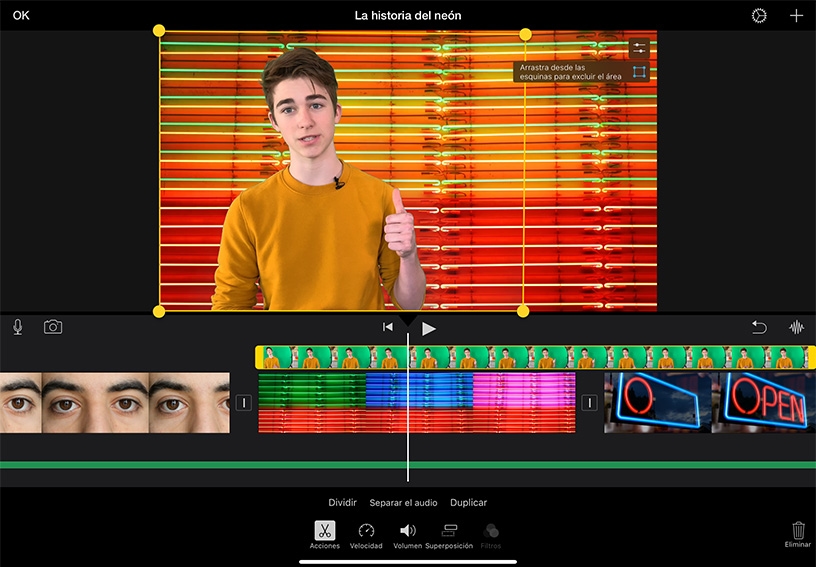Delete clip with Eliminar trash icon
816x567 pixels.
(x=798, y=535)
